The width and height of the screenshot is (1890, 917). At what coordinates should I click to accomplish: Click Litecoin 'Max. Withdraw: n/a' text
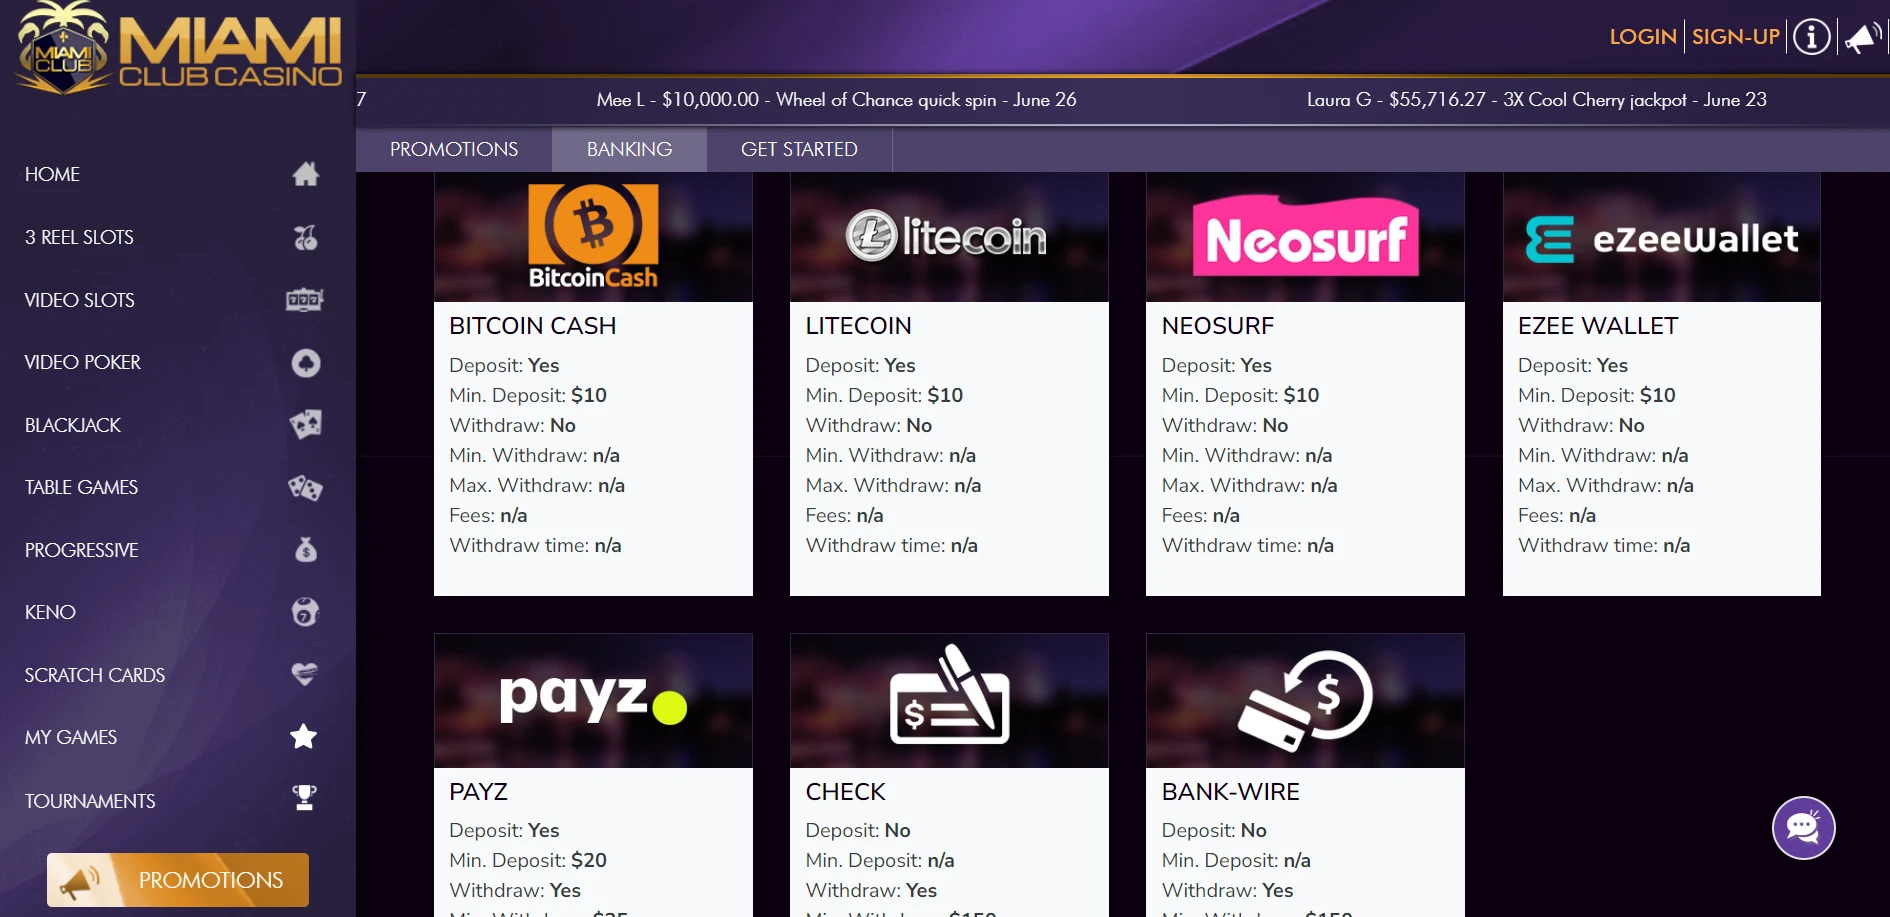click(893, 485)
